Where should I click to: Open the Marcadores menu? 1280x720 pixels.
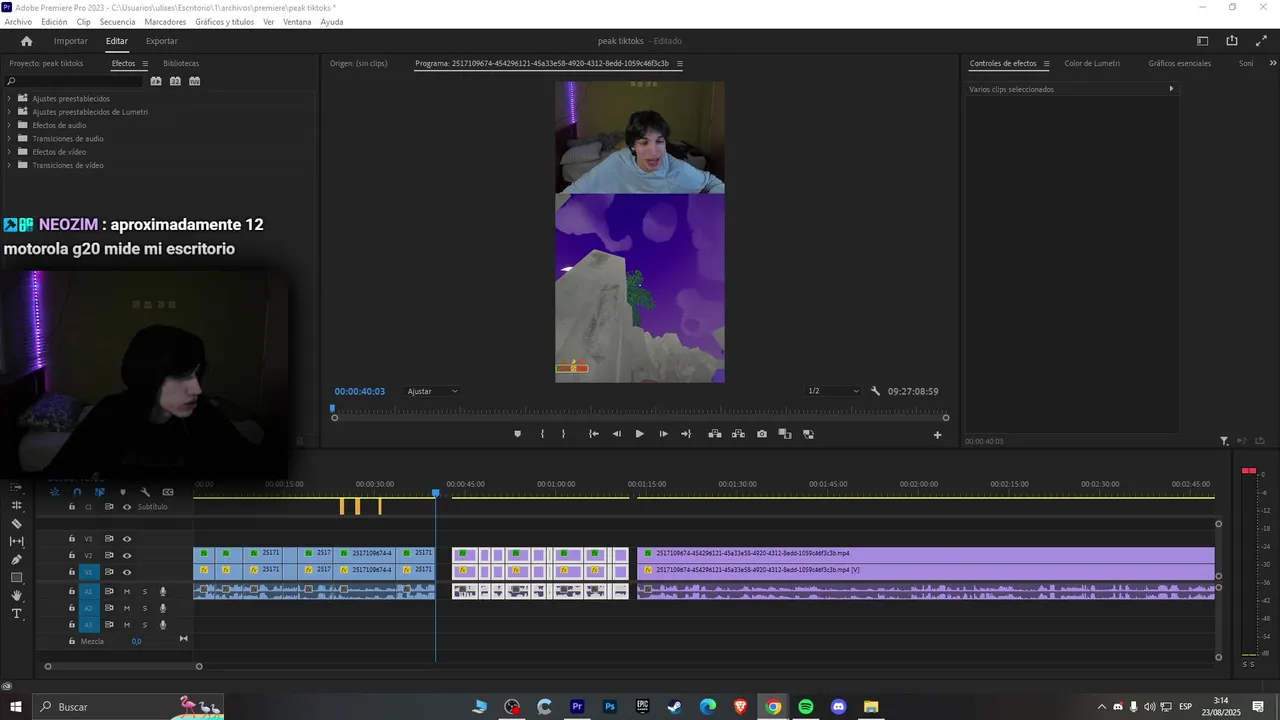pyautogui.click(x=165, y=22)
